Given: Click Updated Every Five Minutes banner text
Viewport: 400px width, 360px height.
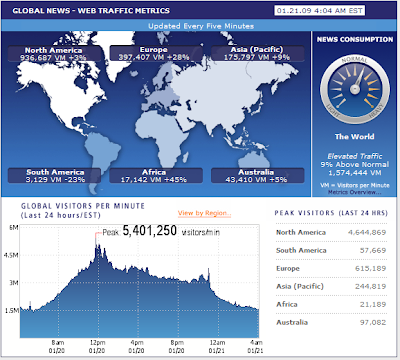Looking at the screenshot, I should click(201, 26).
